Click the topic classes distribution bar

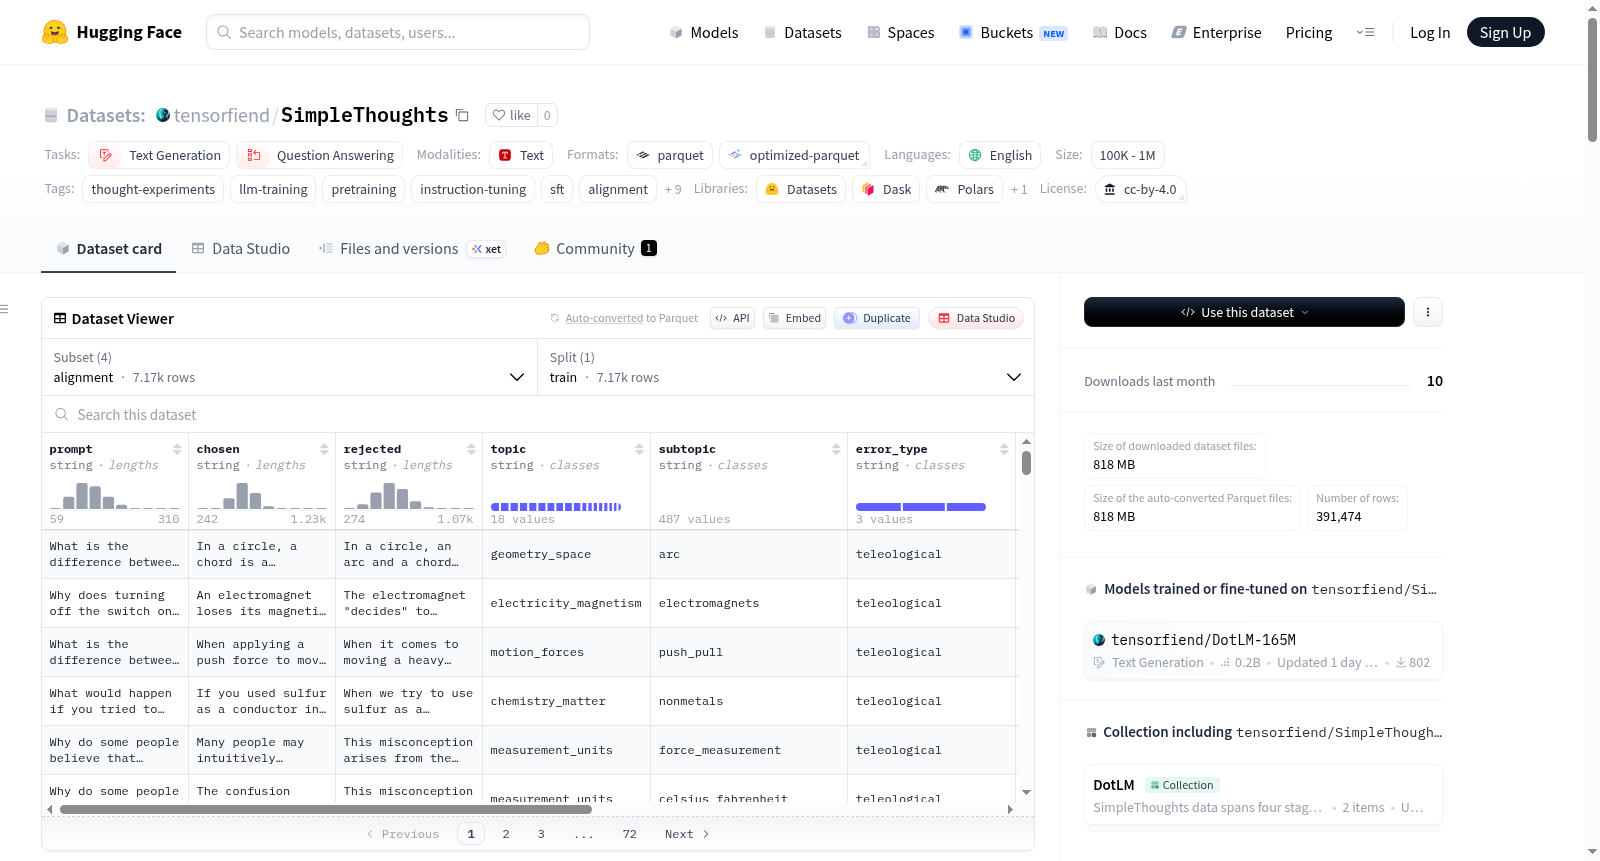(556, 507)
